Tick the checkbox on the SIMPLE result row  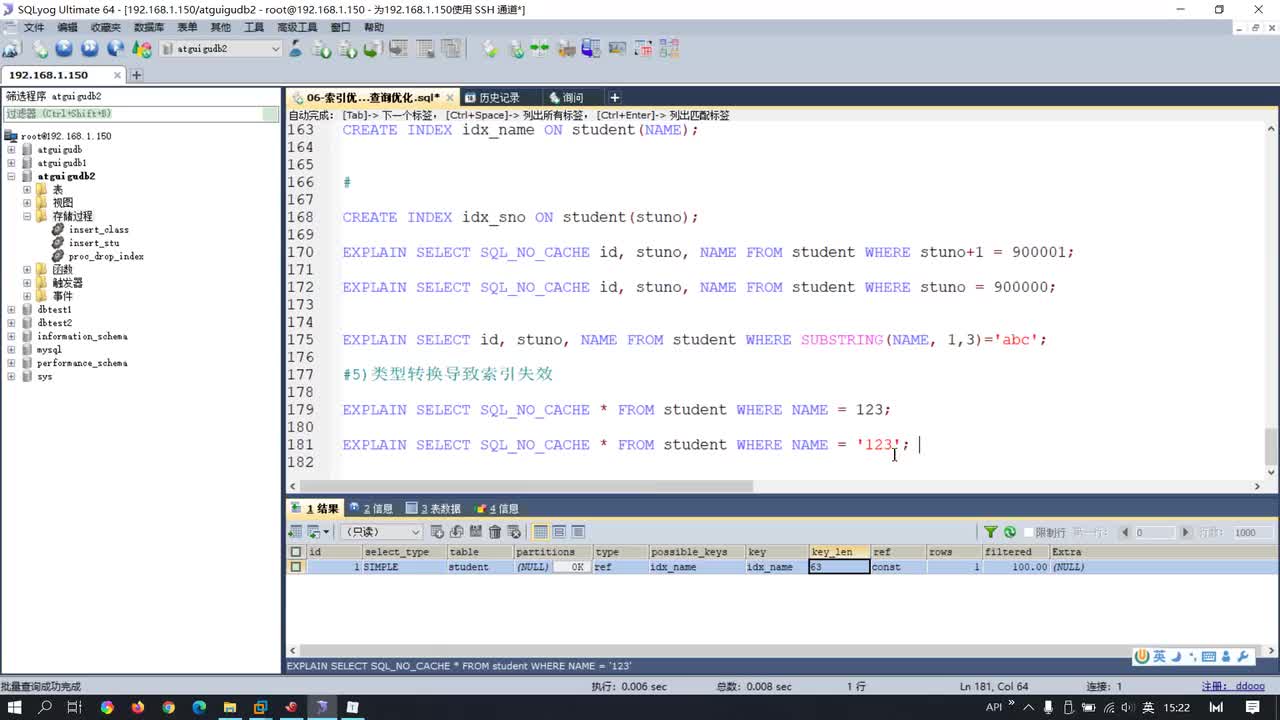click(x=295, y=567)
